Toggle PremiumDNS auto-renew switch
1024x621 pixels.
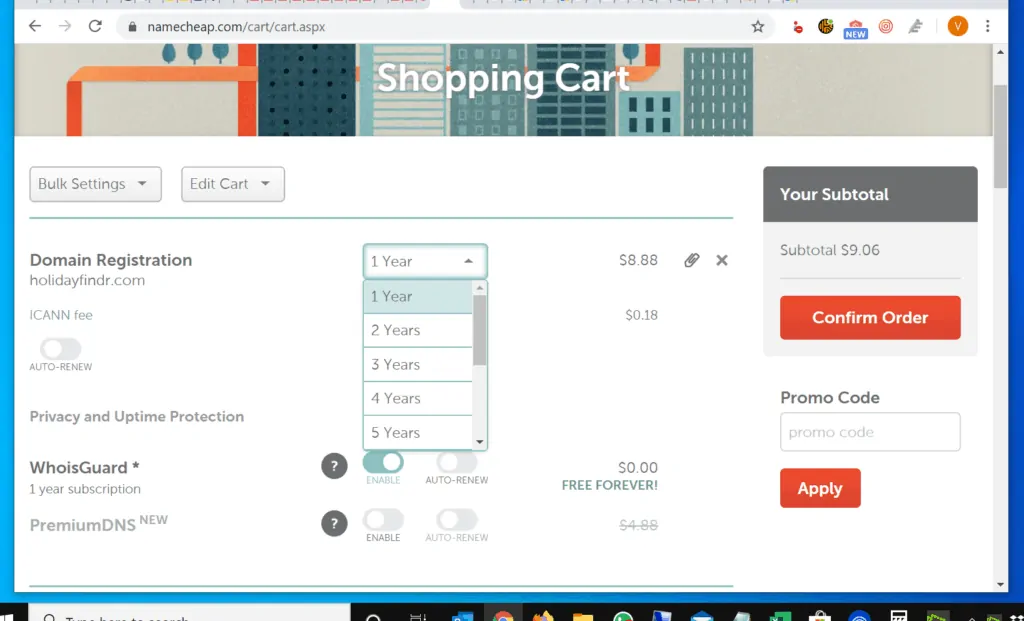[x=456, y=520]
